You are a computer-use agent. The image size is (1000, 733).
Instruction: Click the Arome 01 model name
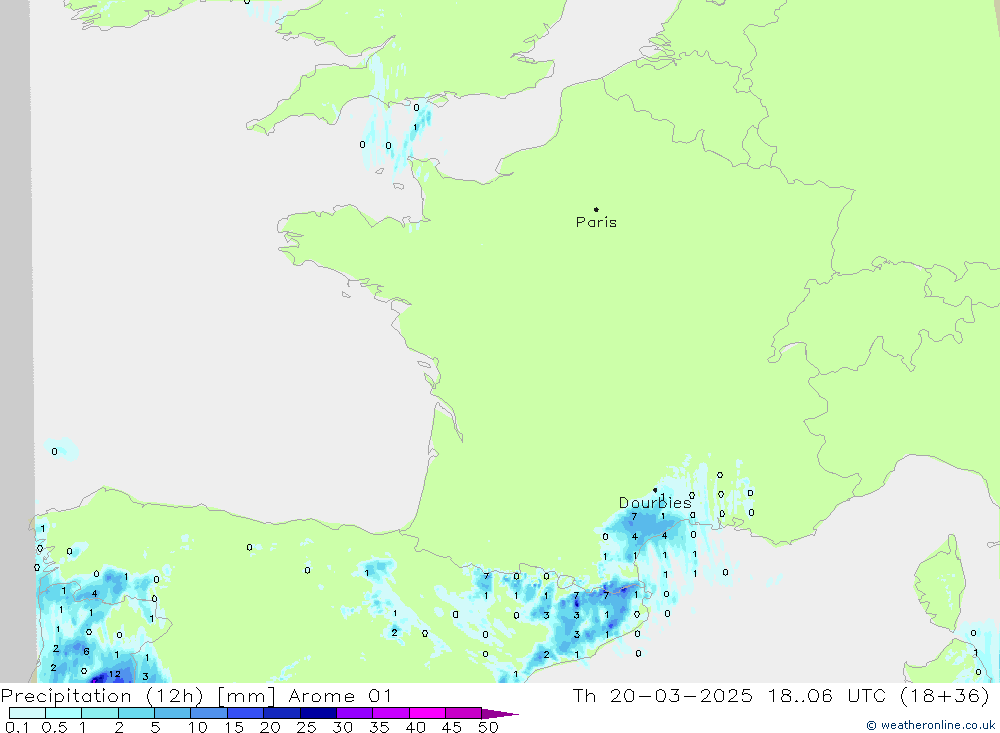click(x=340, y=696)
